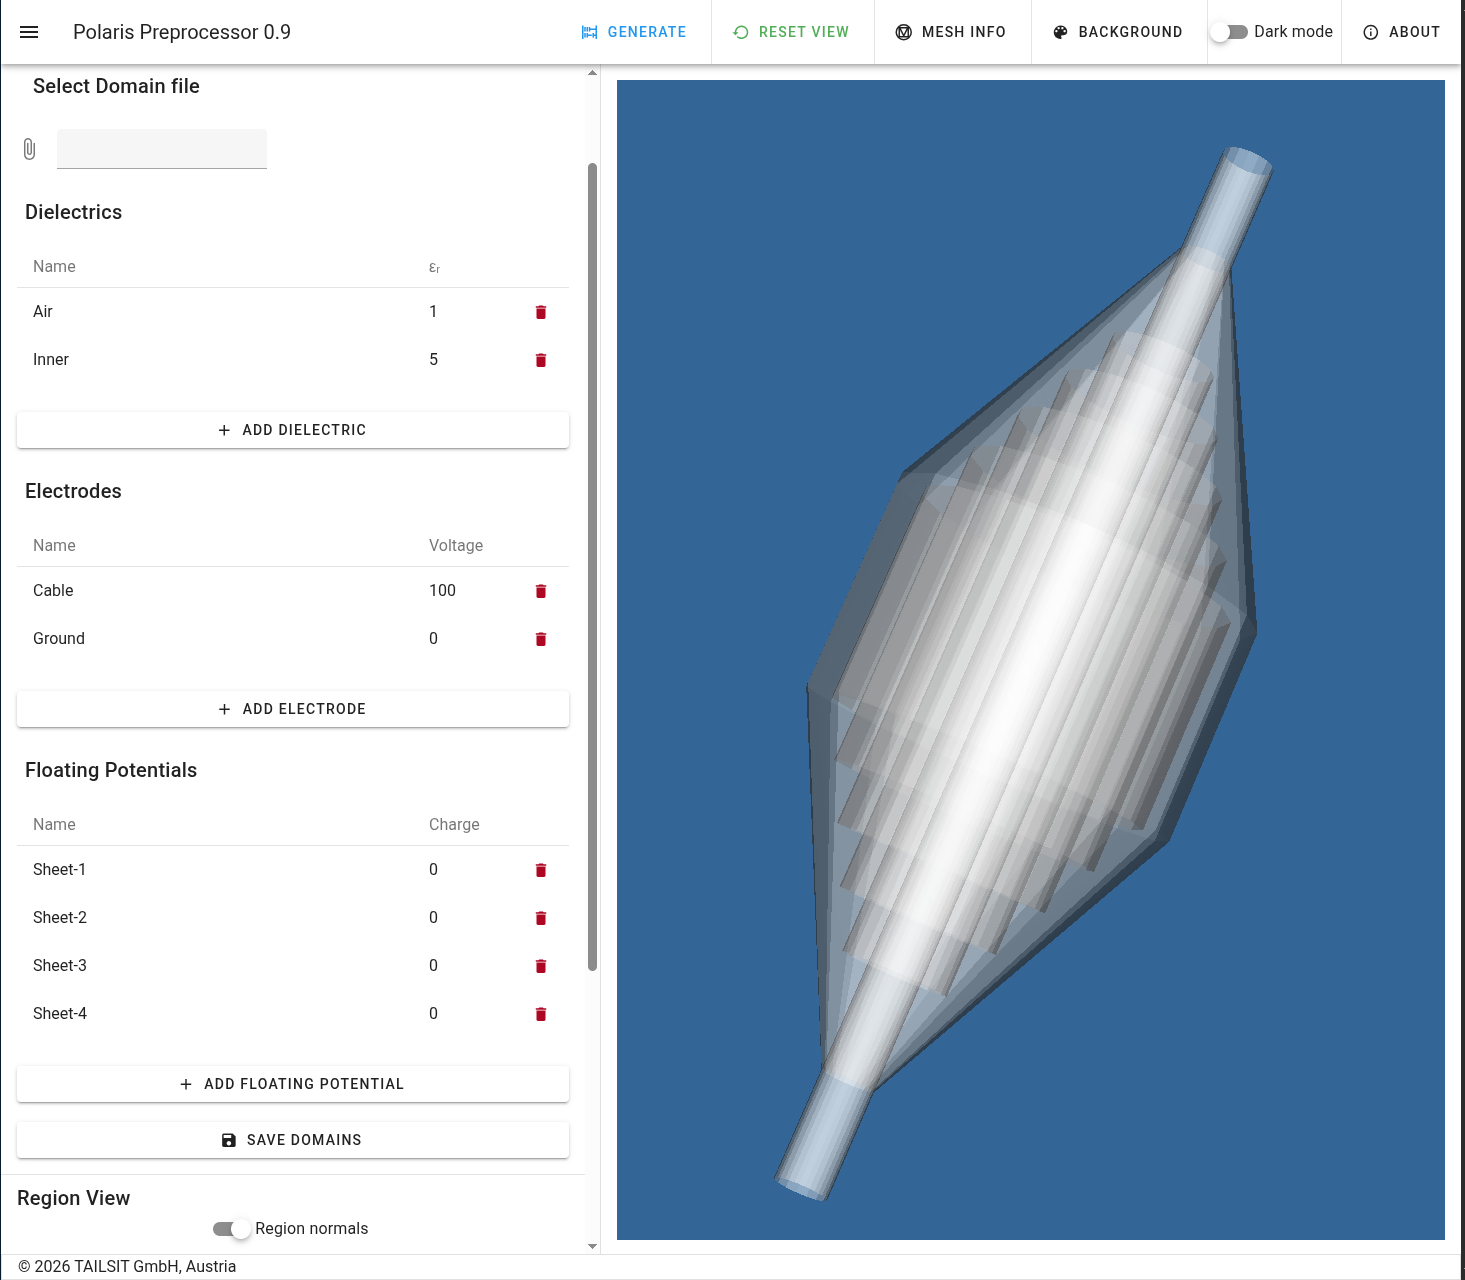1465x1280 pixels.
Task: Select the Inner permittivity value 5
Action: [434, 360]
